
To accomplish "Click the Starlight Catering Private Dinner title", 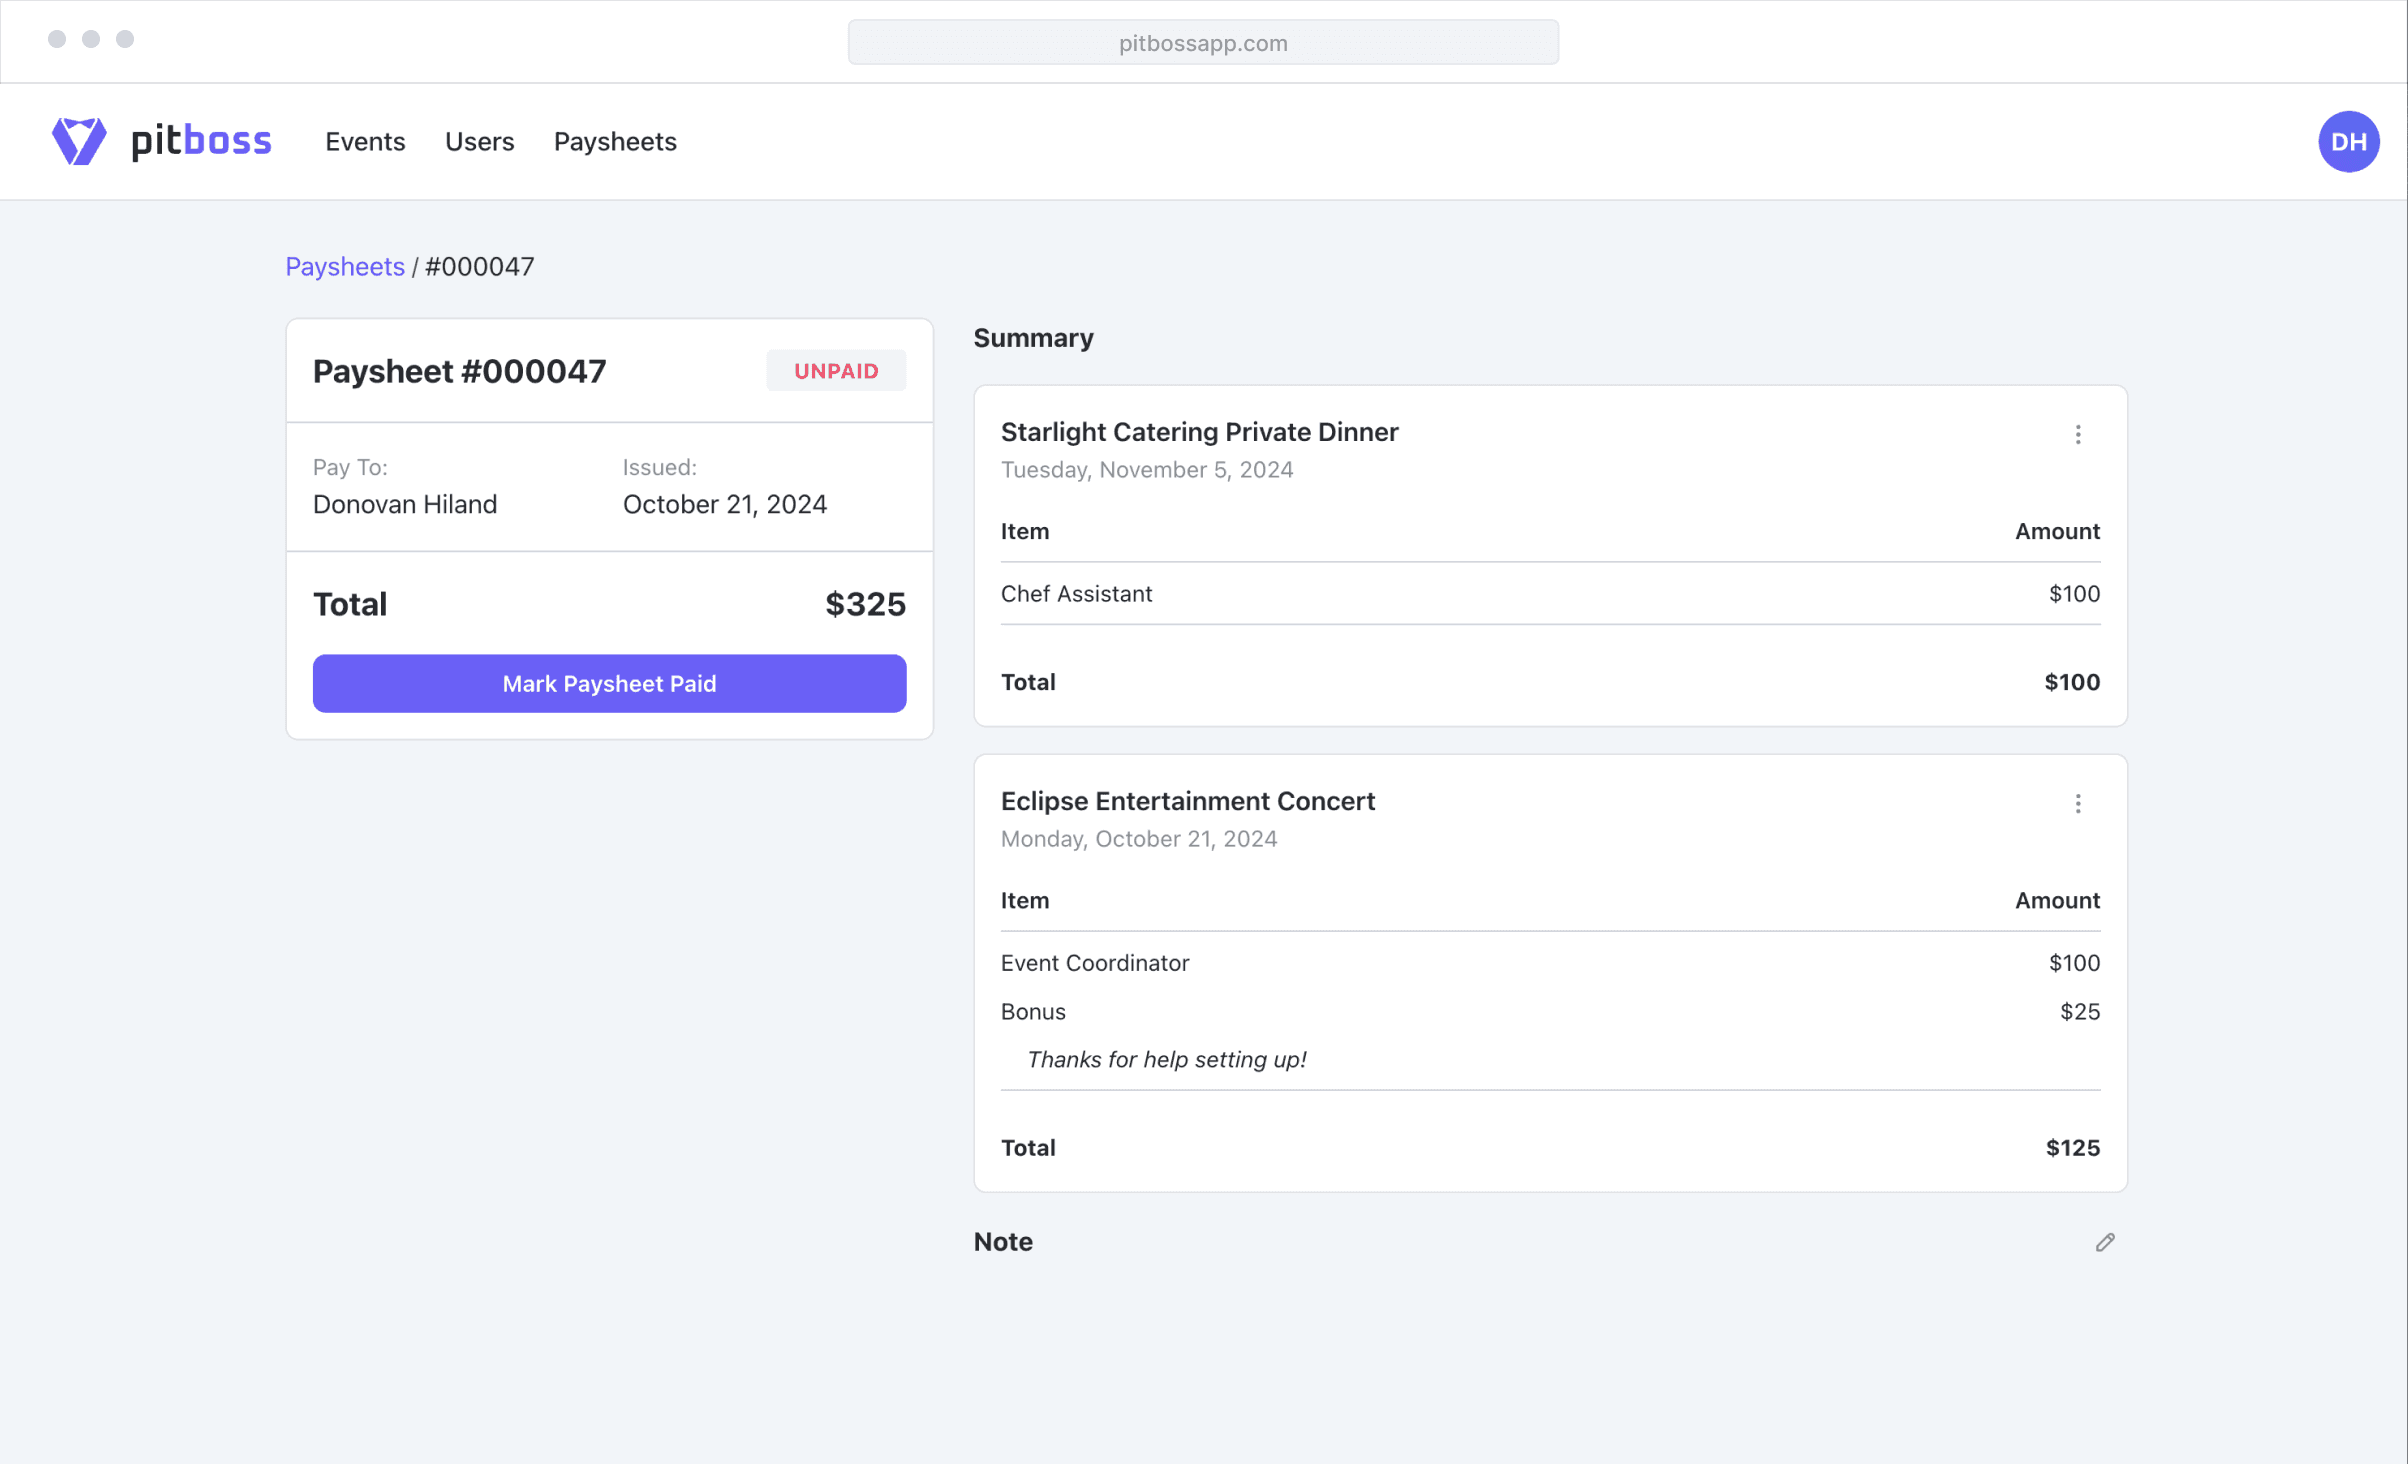I will pyautogui.click(x=1199, y=432).
